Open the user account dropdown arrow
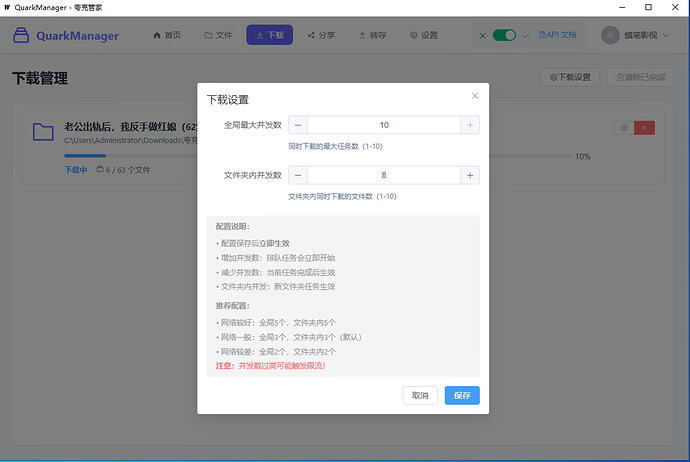690x462 pixels. tap(666, 35)
